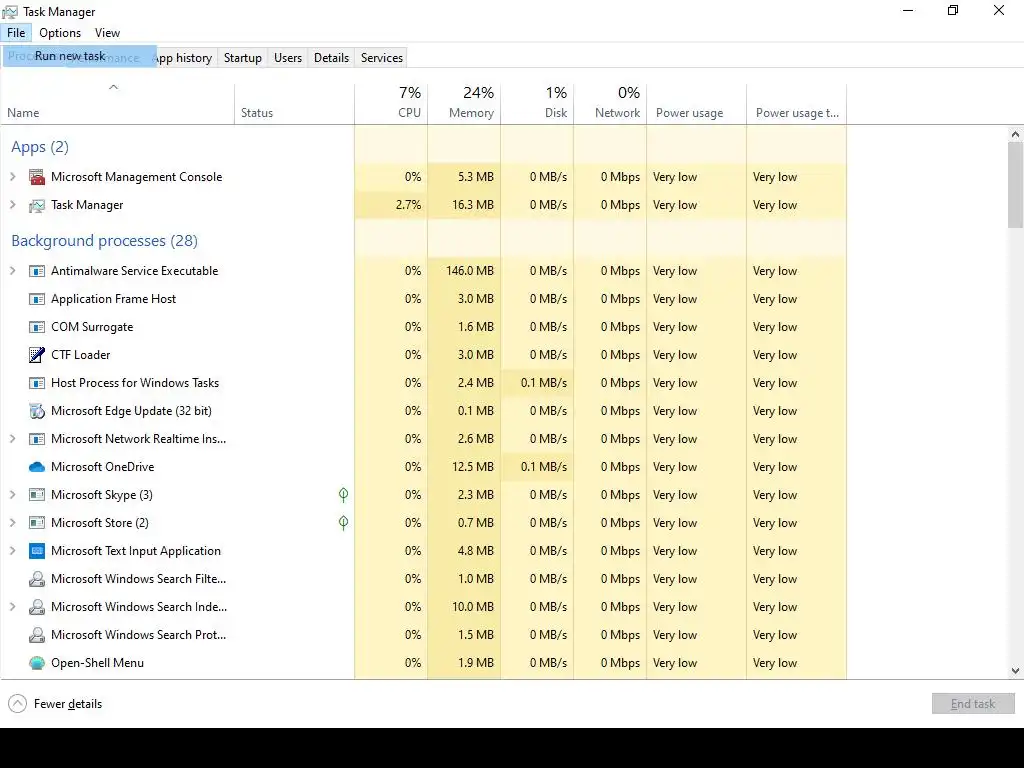The height and width of the screenshot is (768, 1024).
Task: Click the End task button
Action: coord(973,704)
